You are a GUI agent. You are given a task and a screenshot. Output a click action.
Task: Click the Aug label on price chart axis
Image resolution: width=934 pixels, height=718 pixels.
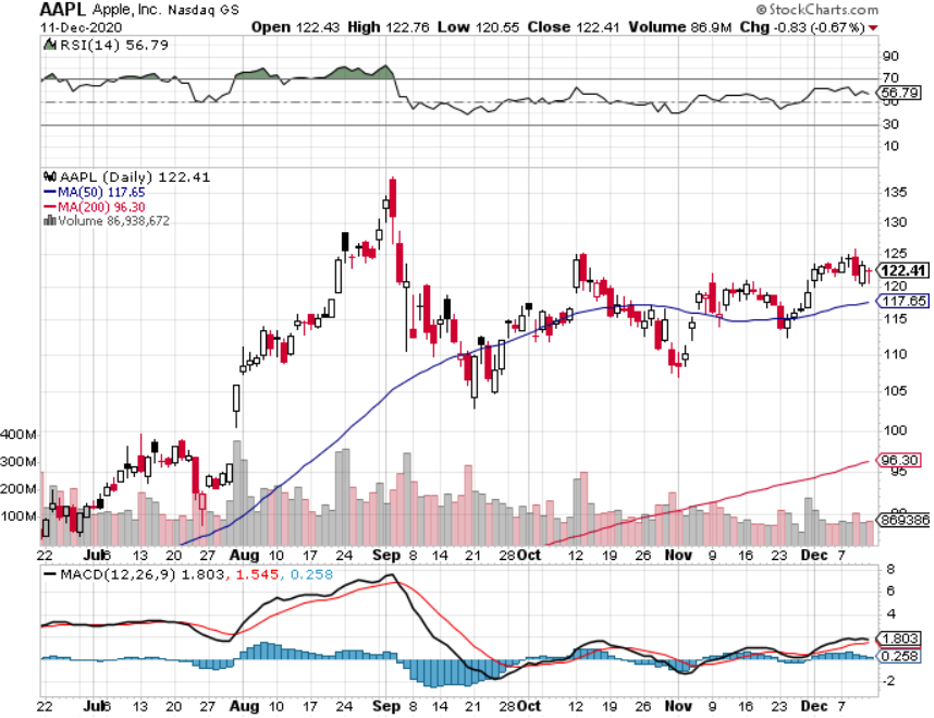(x=244, y=555)
